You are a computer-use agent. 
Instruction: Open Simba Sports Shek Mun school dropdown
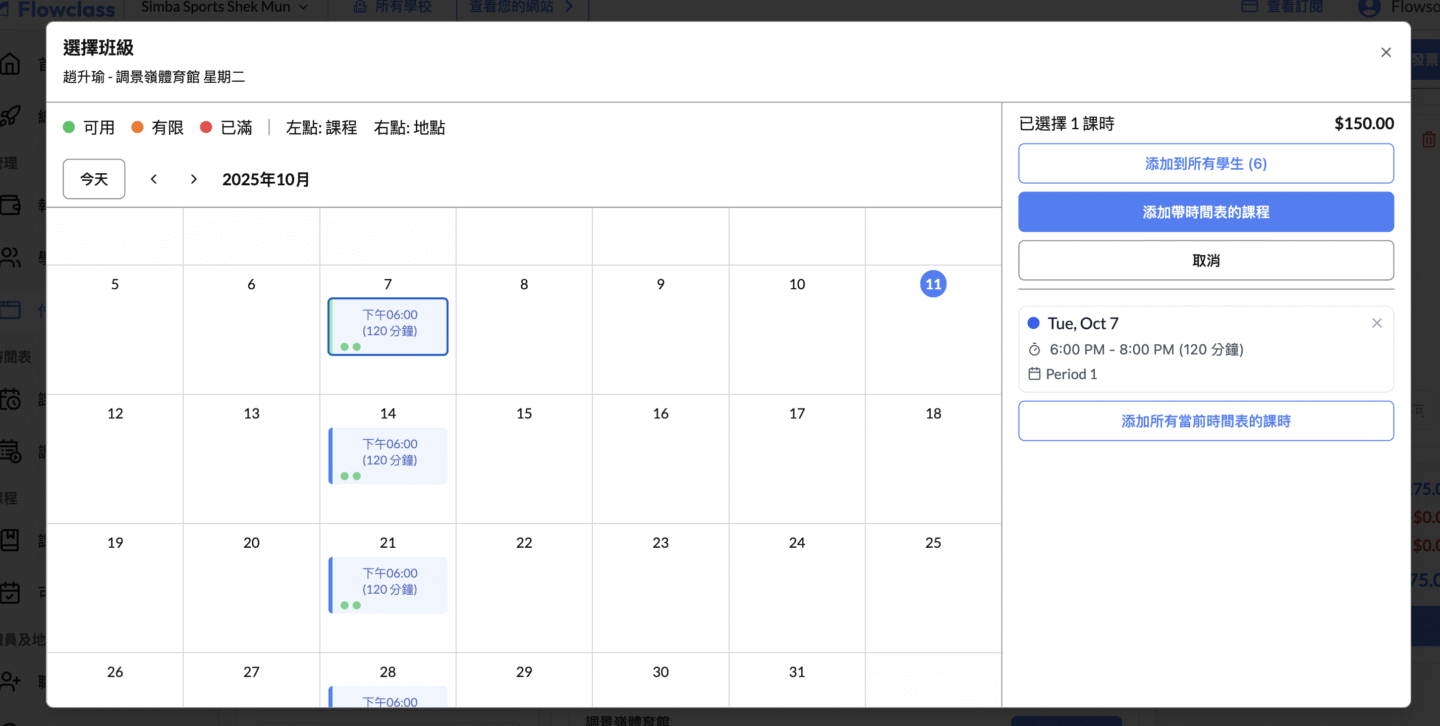tap(224, 8)
